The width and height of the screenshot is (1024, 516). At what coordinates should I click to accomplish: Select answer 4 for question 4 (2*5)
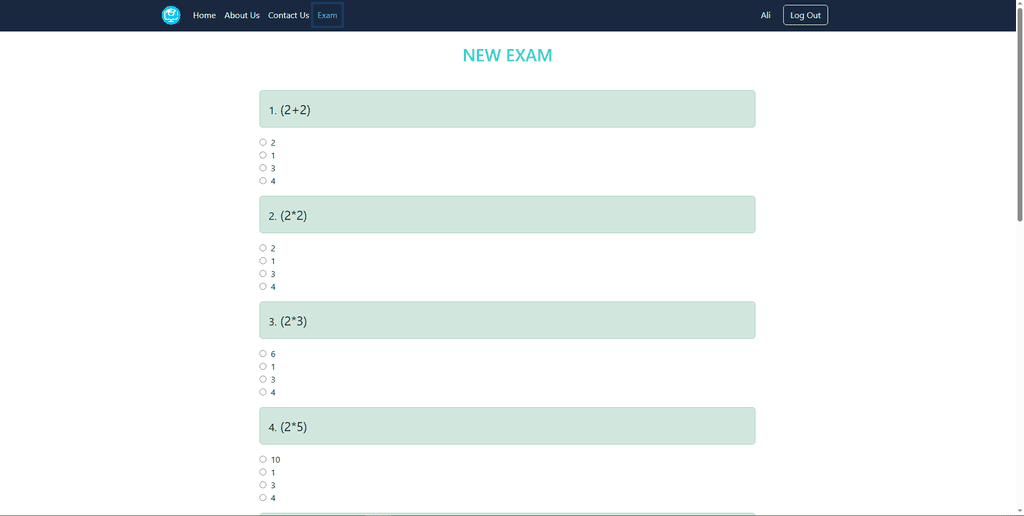263,497
